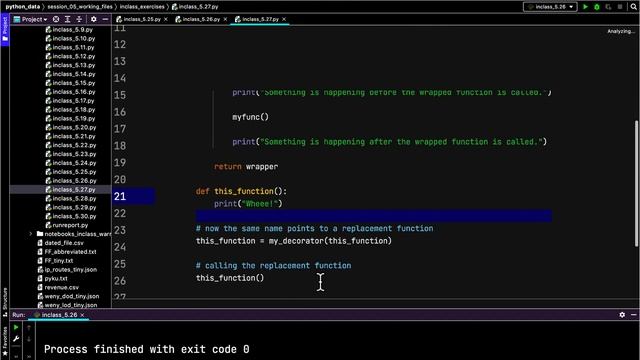The width and height of the screenshot is (640, 360).
Task: Click Run with Coverage icon in toolbar
Action: click(608, 7)
